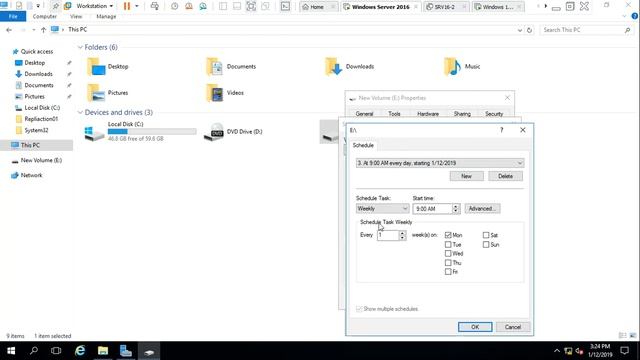640x360 pixels.
Task: Open the VMware Workstation menu dropdown
Action: pos(95,6)
